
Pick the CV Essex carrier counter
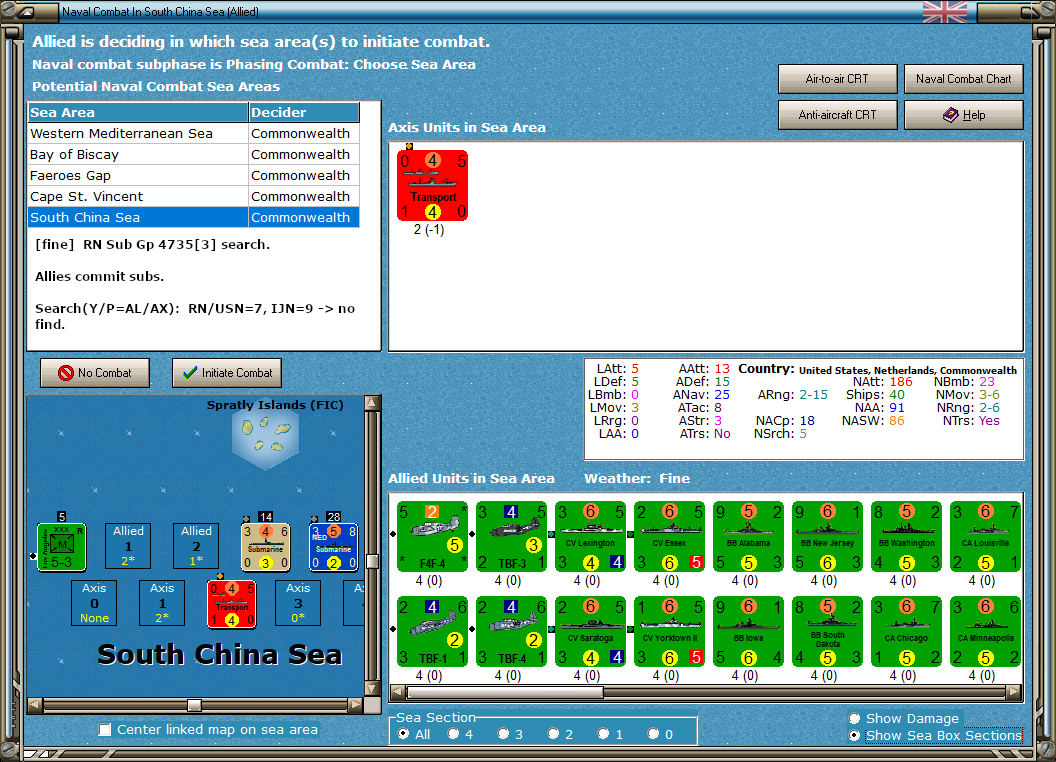[669, 536]
